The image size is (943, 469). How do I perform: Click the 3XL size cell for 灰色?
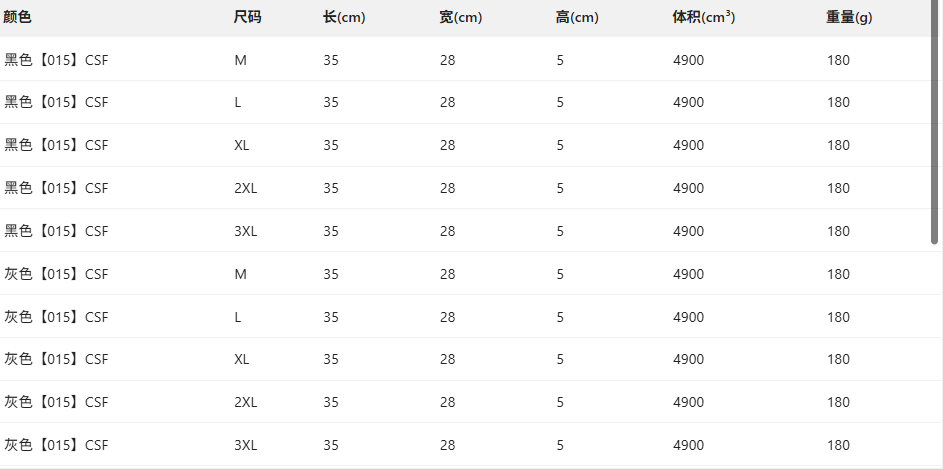pyautogui.click(x=246, y=445)
